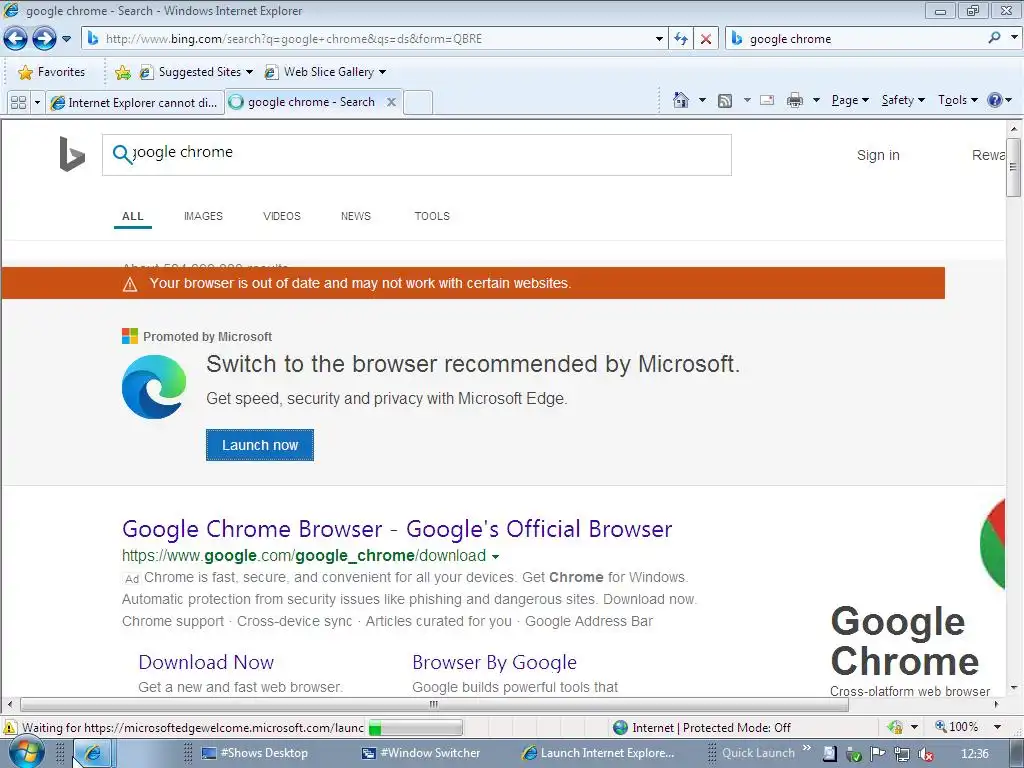Click the vertical scrollbar thumb

pos(1013,167)
